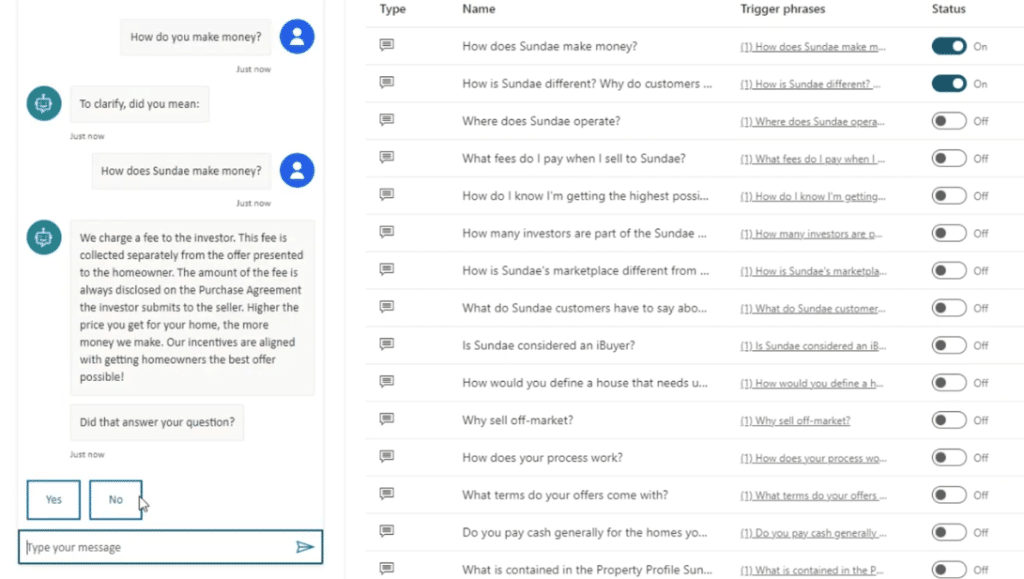
Task: Open the 'How does your process work?' topic name
Action: click(543, 458)
